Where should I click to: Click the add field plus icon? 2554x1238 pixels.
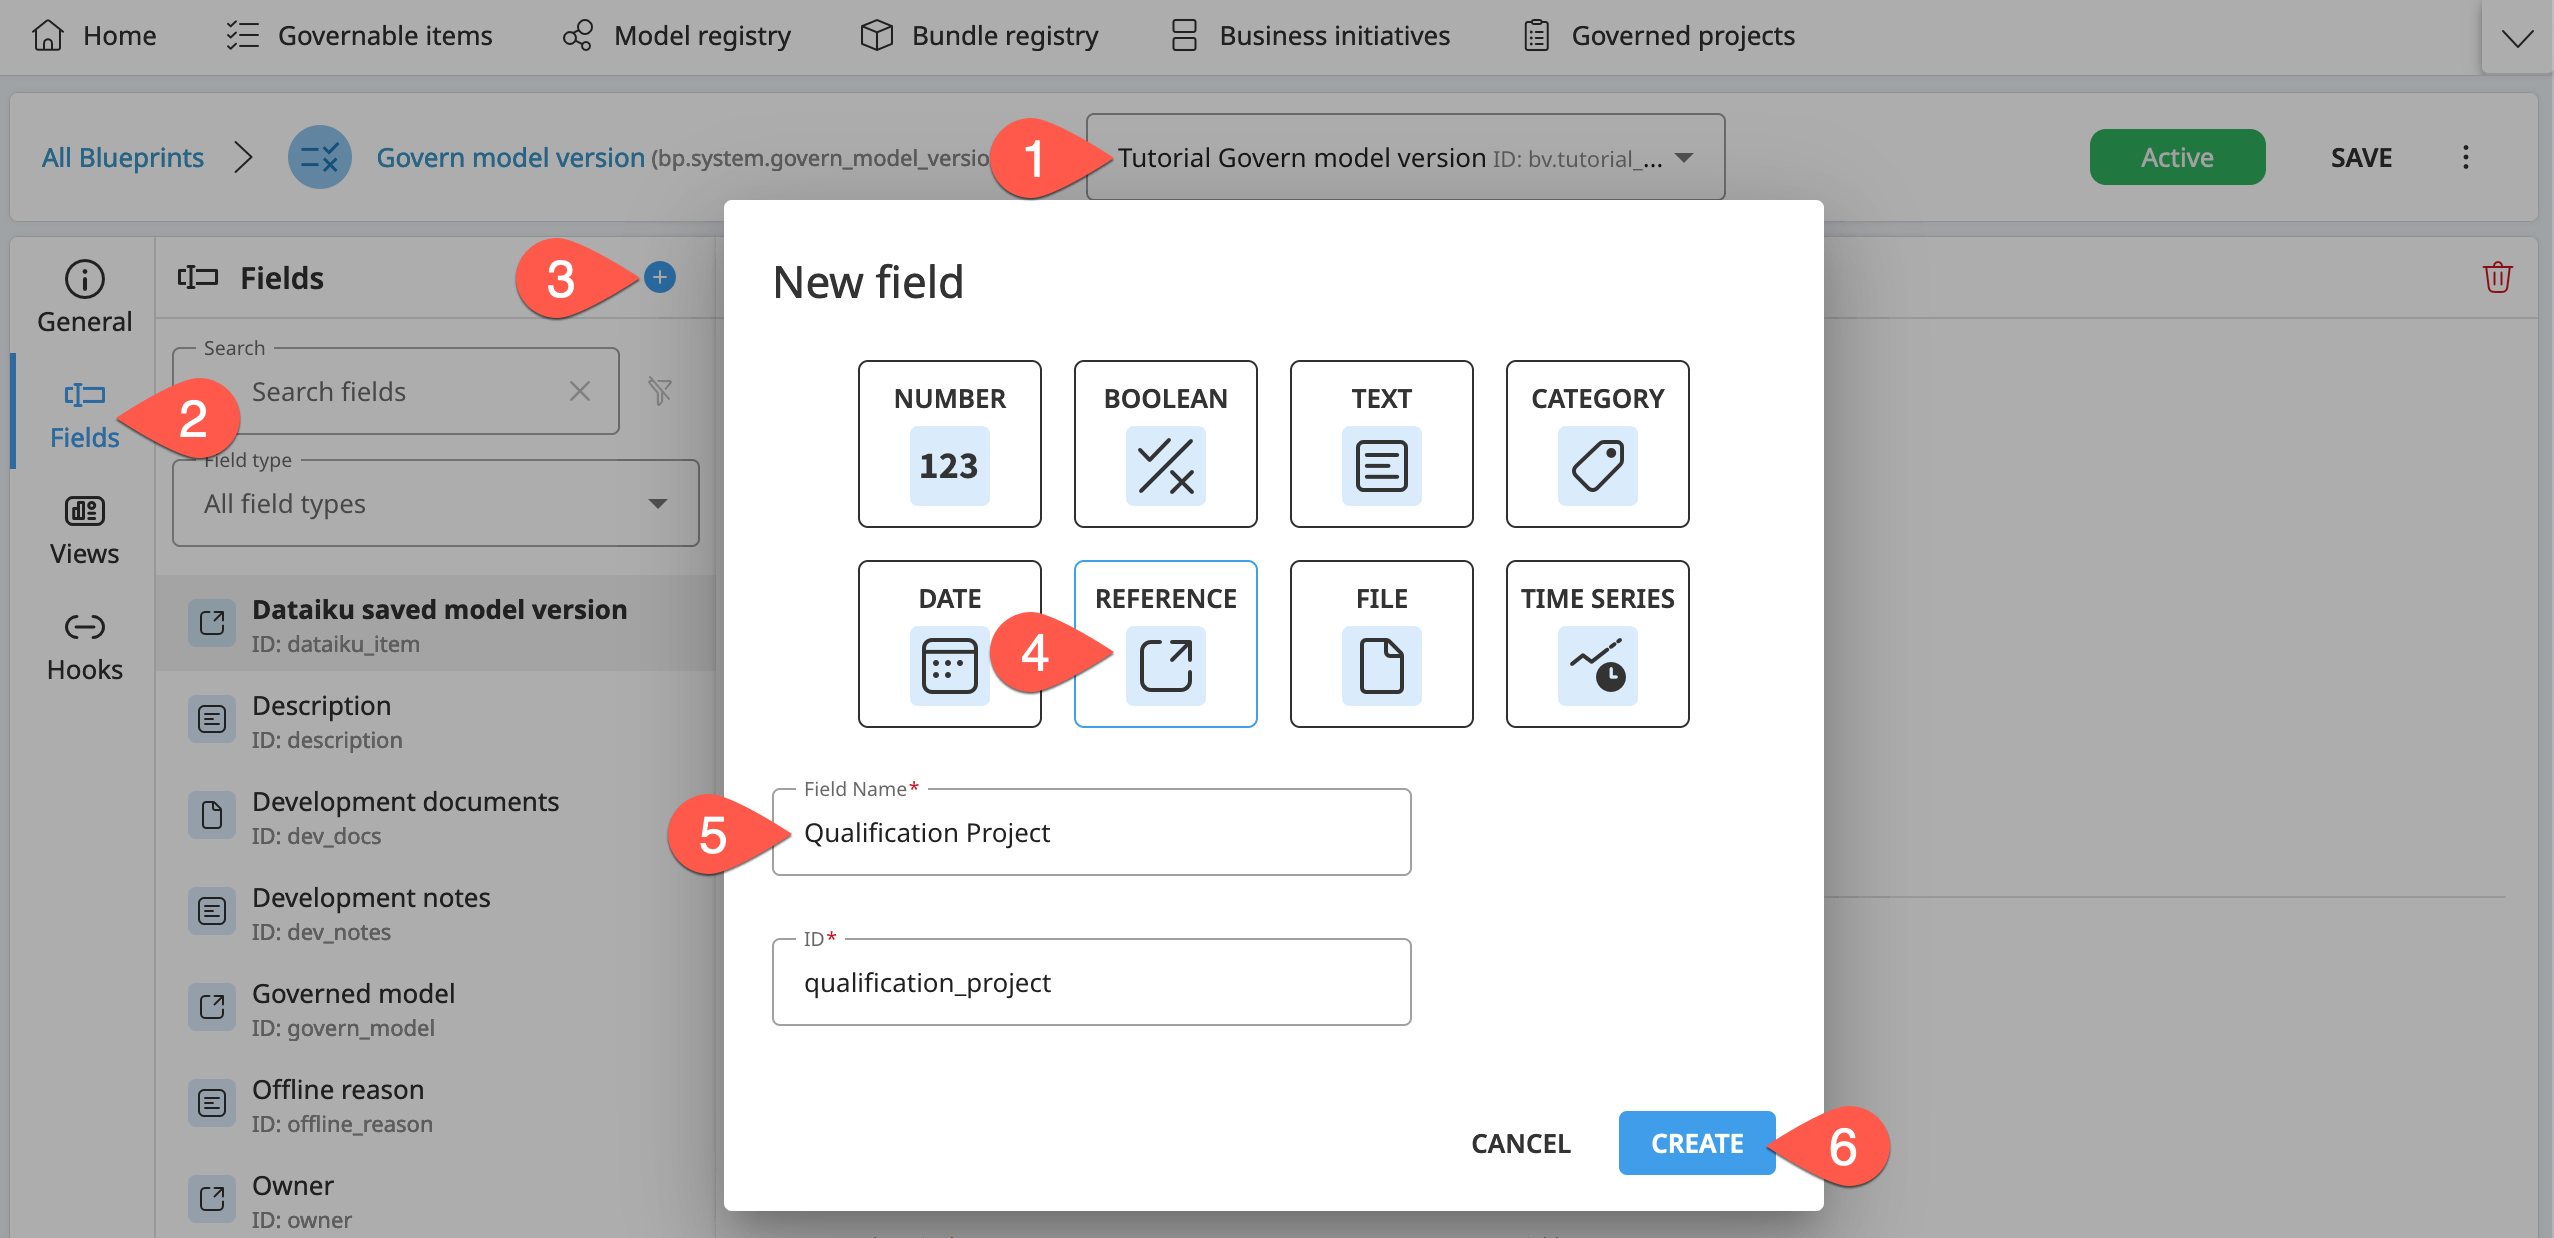click(x=660, y=277)
